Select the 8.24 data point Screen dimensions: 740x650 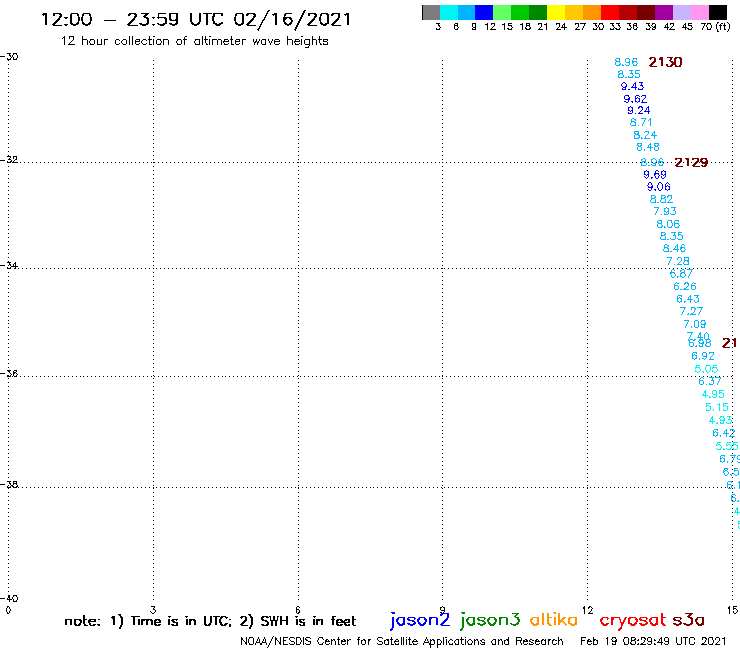[x=645, y=135]
